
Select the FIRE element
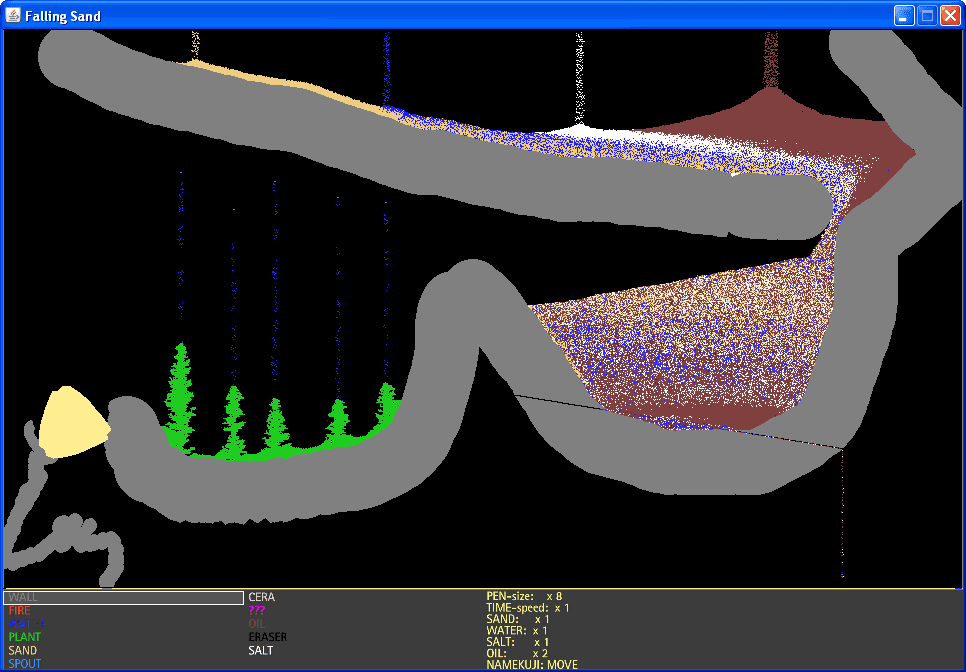[19, 611]
